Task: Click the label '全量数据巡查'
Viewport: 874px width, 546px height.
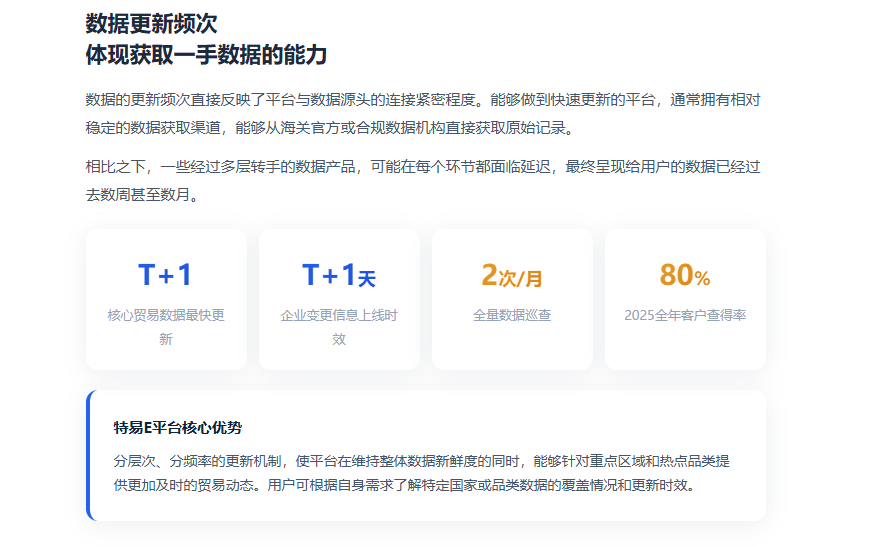Action: click(x=512, y=315)
